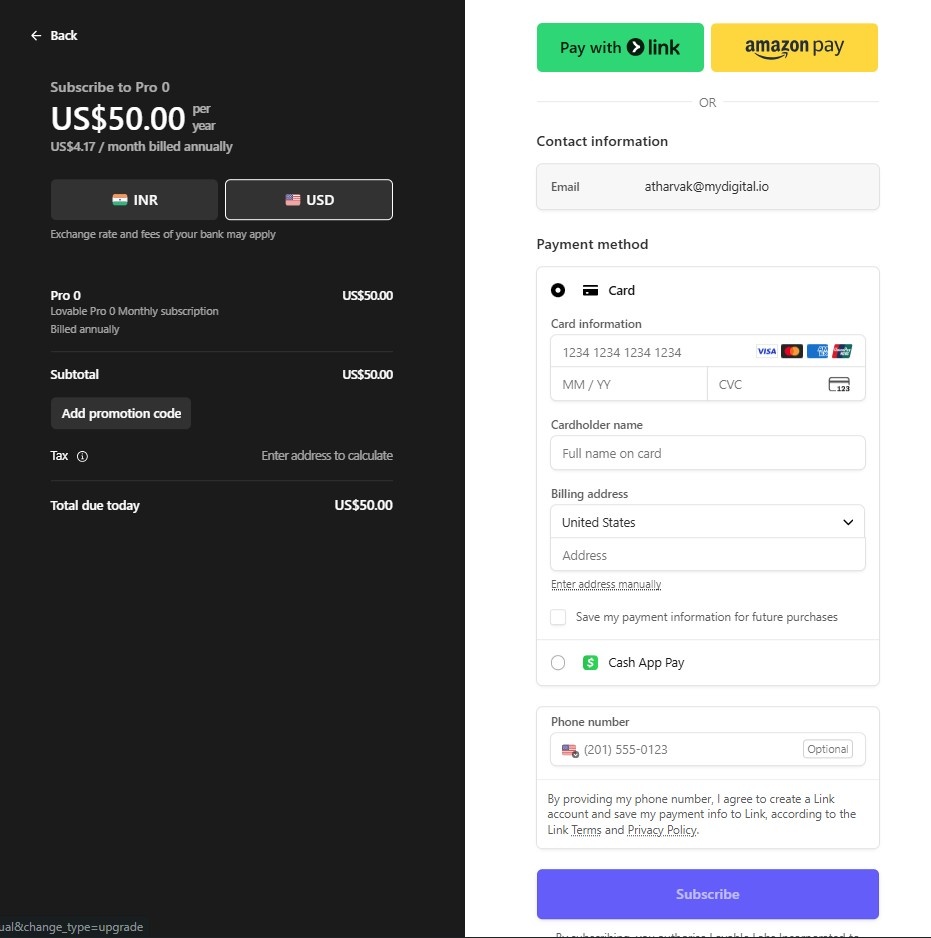Click Enter address manually link
This screenshot has width=931, height=938.
(x=606, y=584)
